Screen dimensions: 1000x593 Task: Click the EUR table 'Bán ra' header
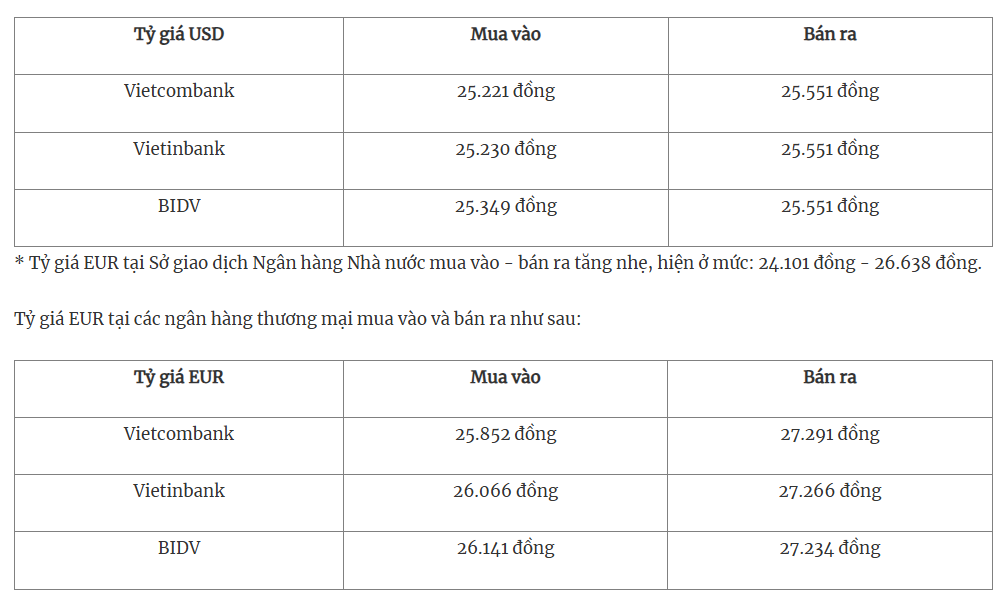[x=830, y=377]
